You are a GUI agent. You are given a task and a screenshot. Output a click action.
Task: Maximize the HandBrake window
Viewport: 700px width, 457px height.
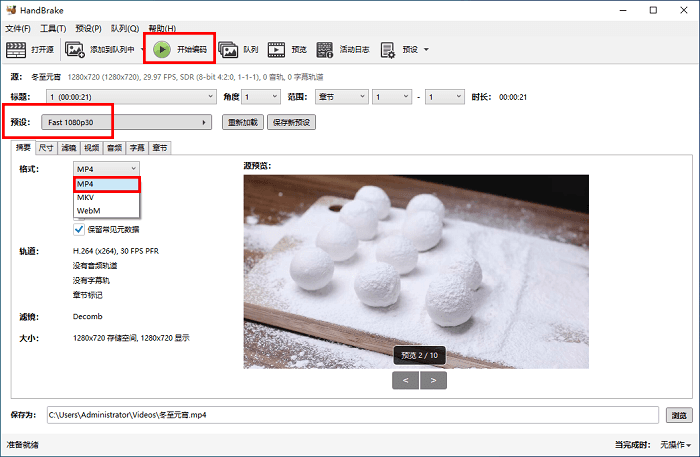point(653,10)
